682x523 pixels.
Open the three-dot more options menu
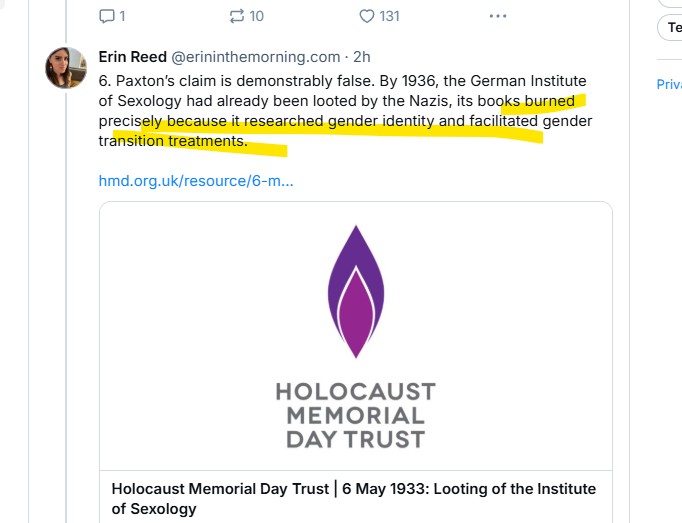[x=497, y=16]
